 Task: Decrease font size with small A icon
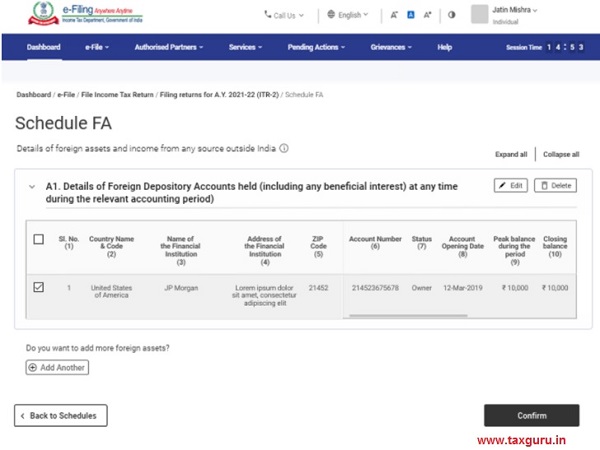click(394, 15)
